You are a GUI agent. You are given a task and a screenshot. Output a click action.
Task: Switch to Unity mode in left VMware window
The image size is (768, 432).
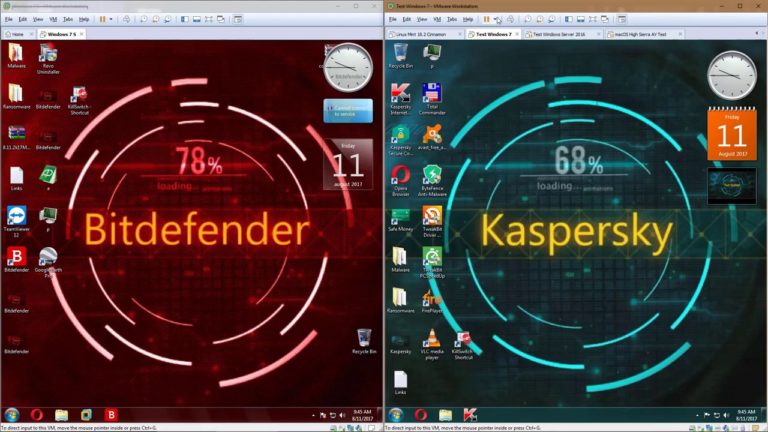coord(221,19)
